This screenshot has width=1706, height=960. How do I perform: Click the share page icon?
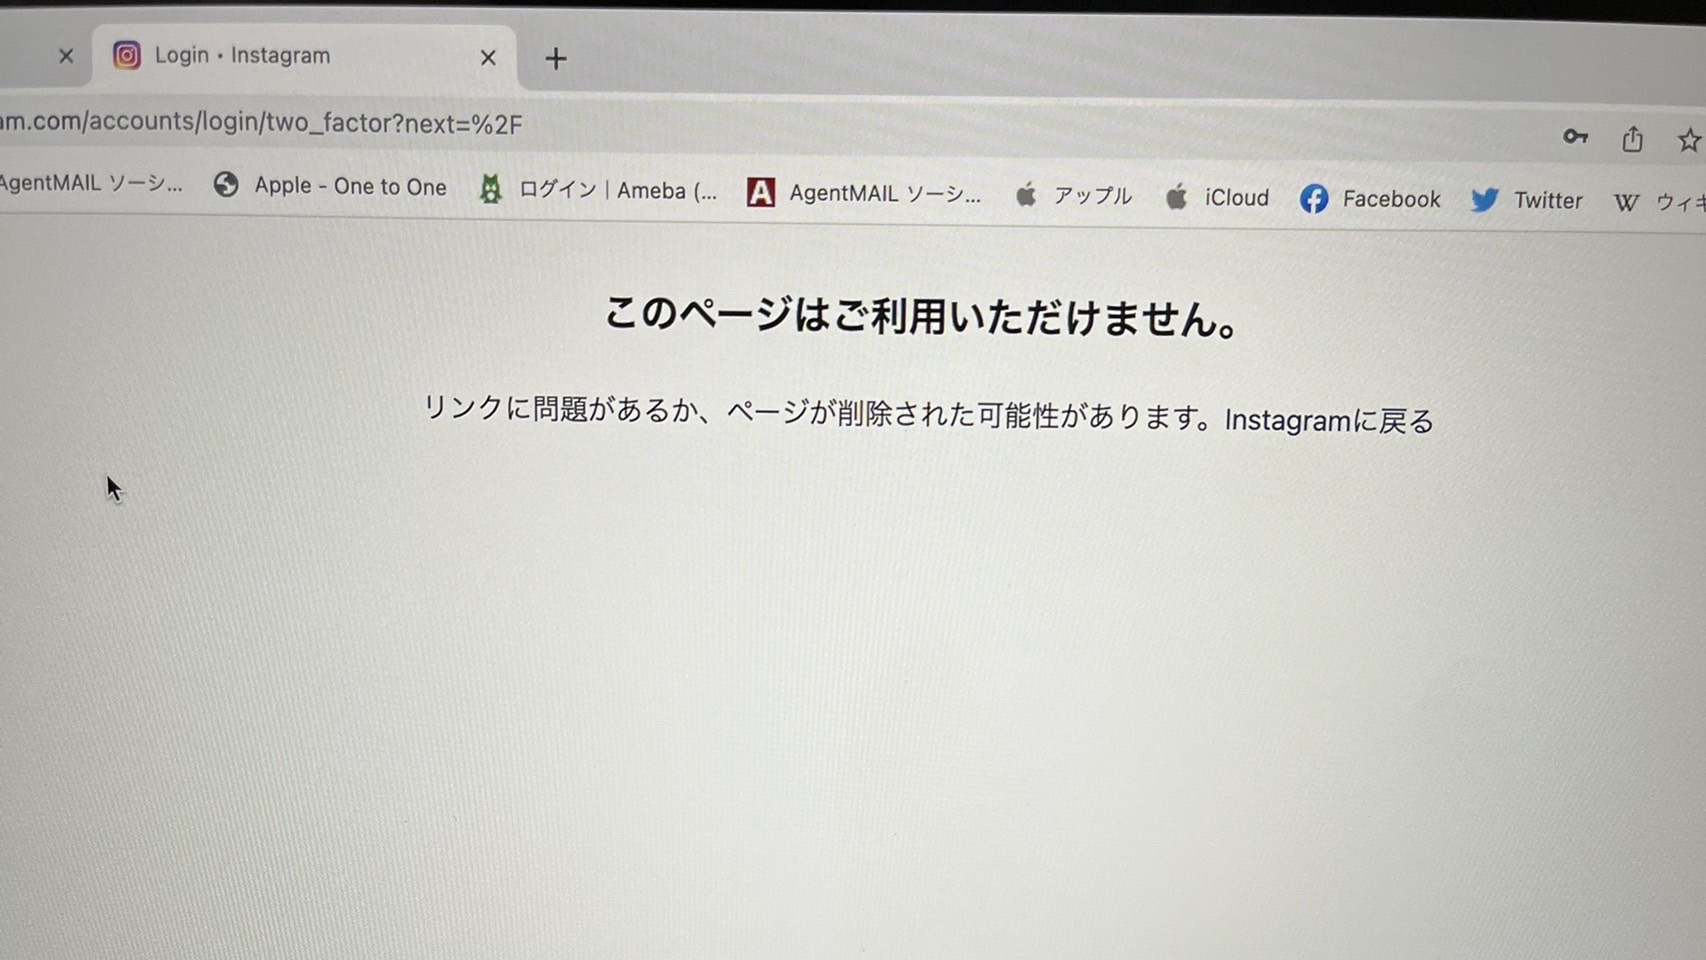tap(1632, 139)
